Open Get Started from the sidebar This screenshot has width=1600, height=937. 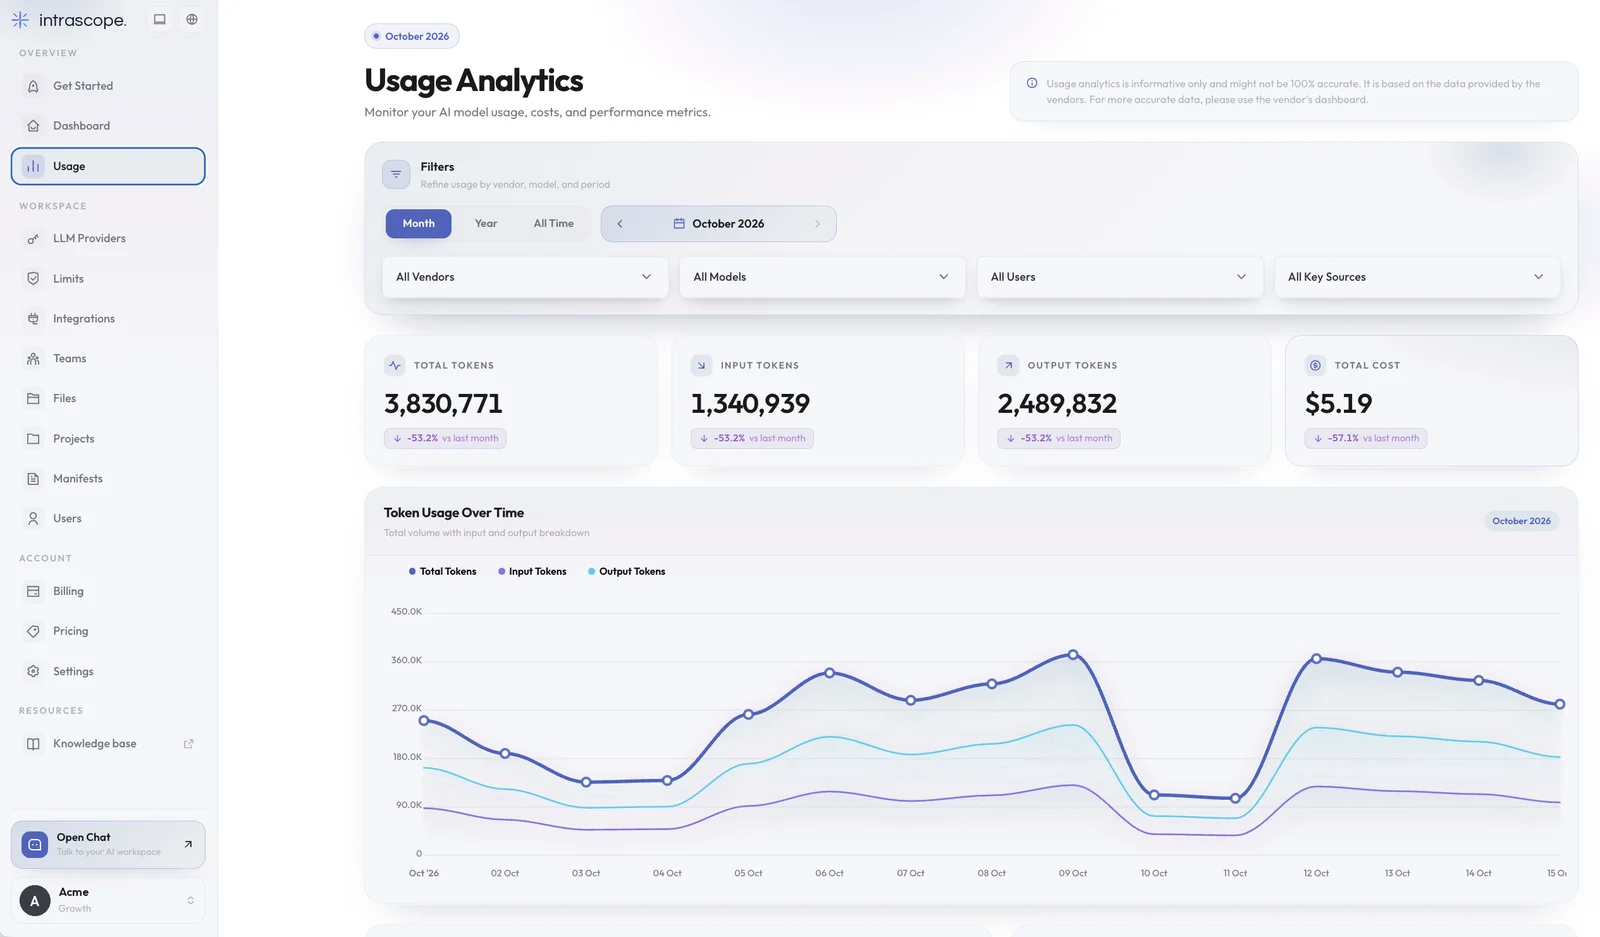tap(108, 86)
